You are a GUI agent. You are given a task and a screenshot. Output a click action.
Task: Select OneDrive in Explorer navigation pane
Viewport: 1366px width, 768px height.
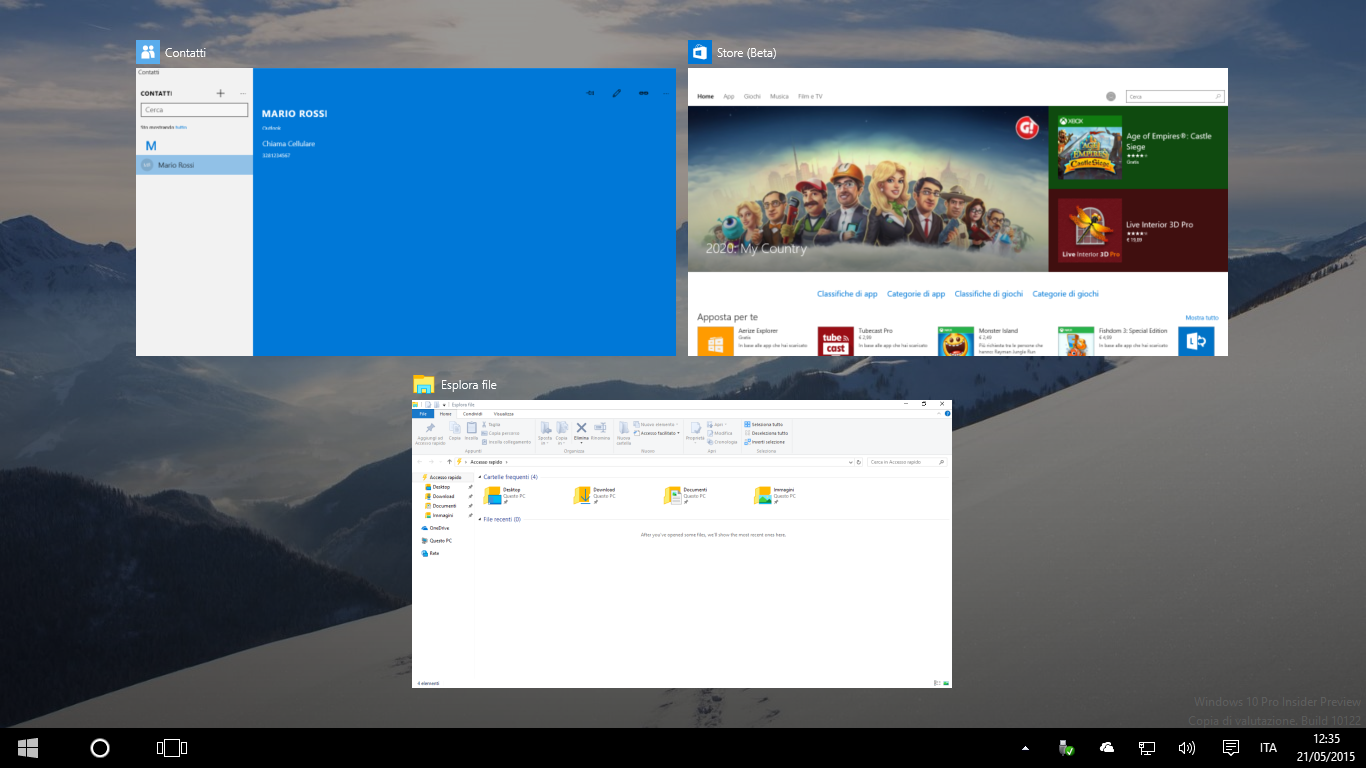click(436, 528)
